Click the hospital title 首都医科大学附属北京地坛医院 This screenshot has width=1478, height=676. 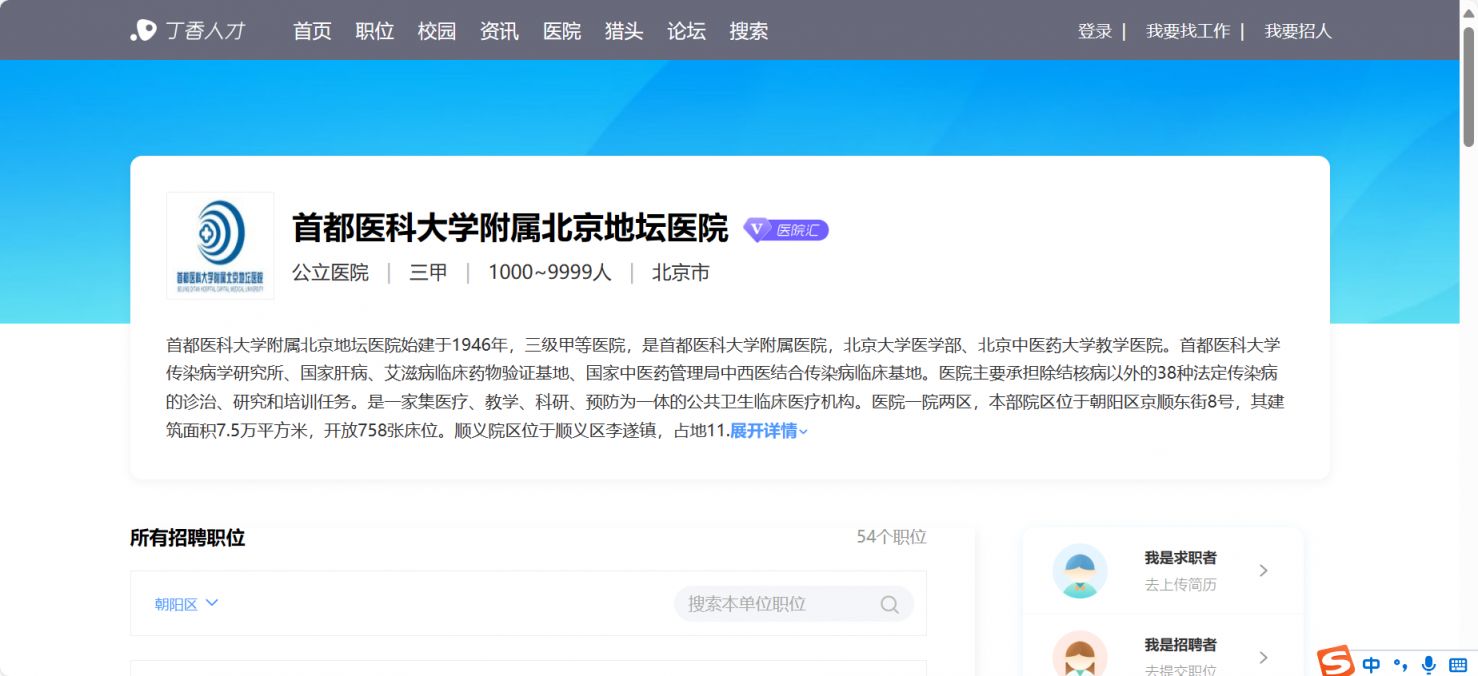point(510,229)
